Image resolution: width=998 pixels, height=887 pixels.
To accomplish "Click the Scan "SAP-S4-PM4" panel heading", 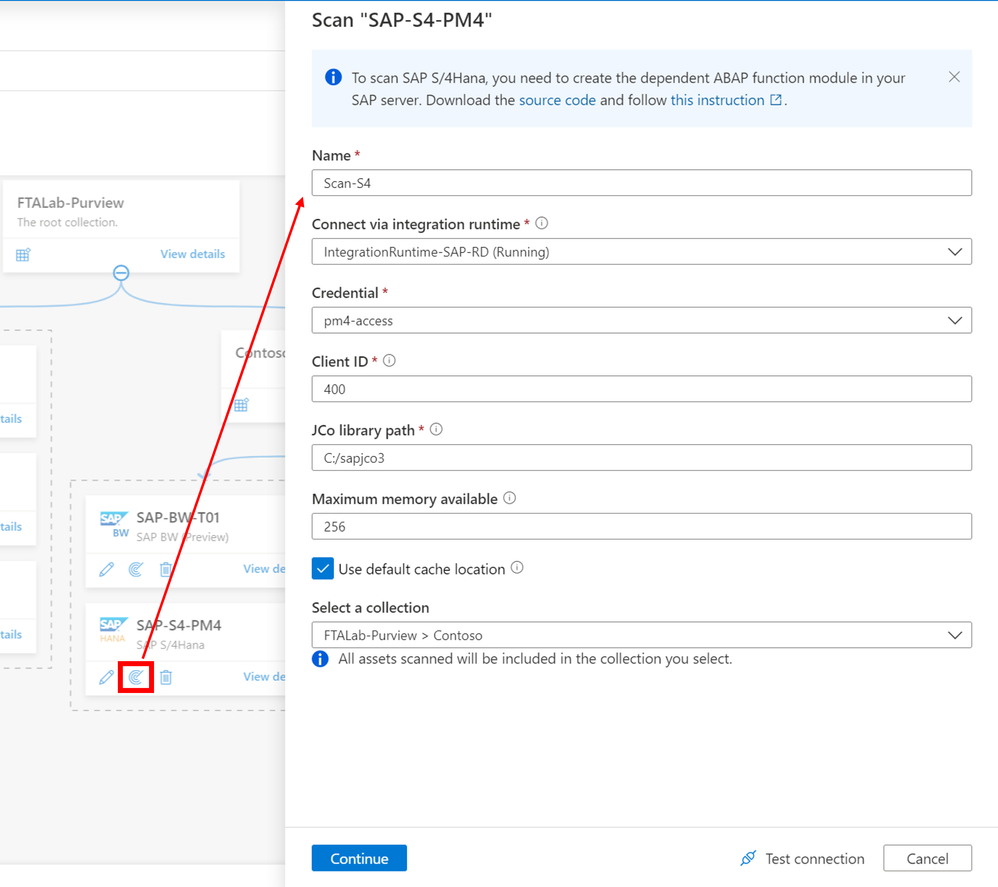I will point(402,20).
